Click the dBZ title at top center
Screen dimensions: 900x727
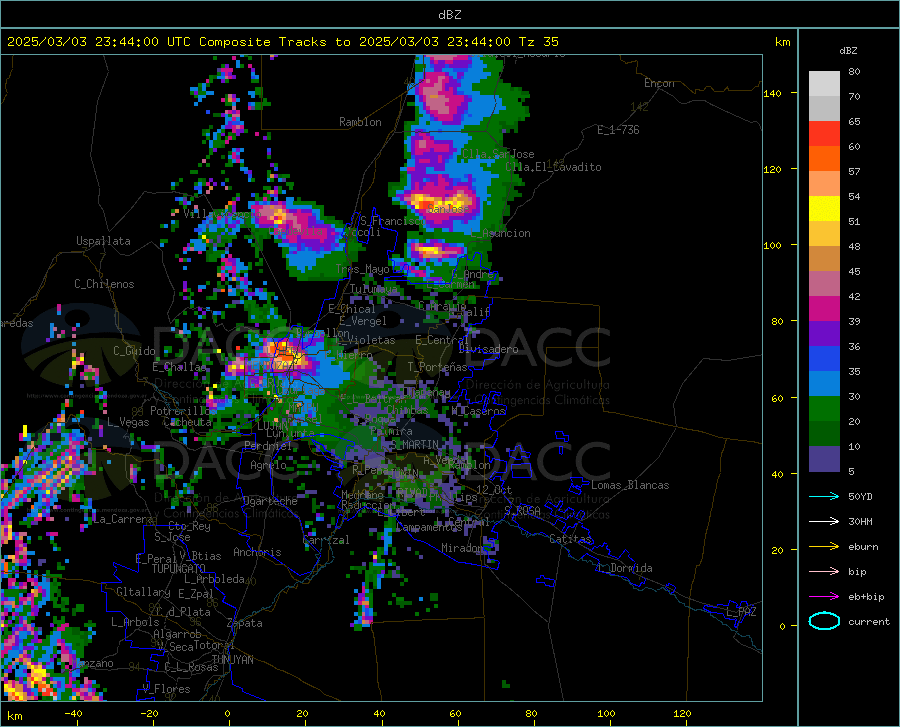pyautogui.click(x=449, y=15)
